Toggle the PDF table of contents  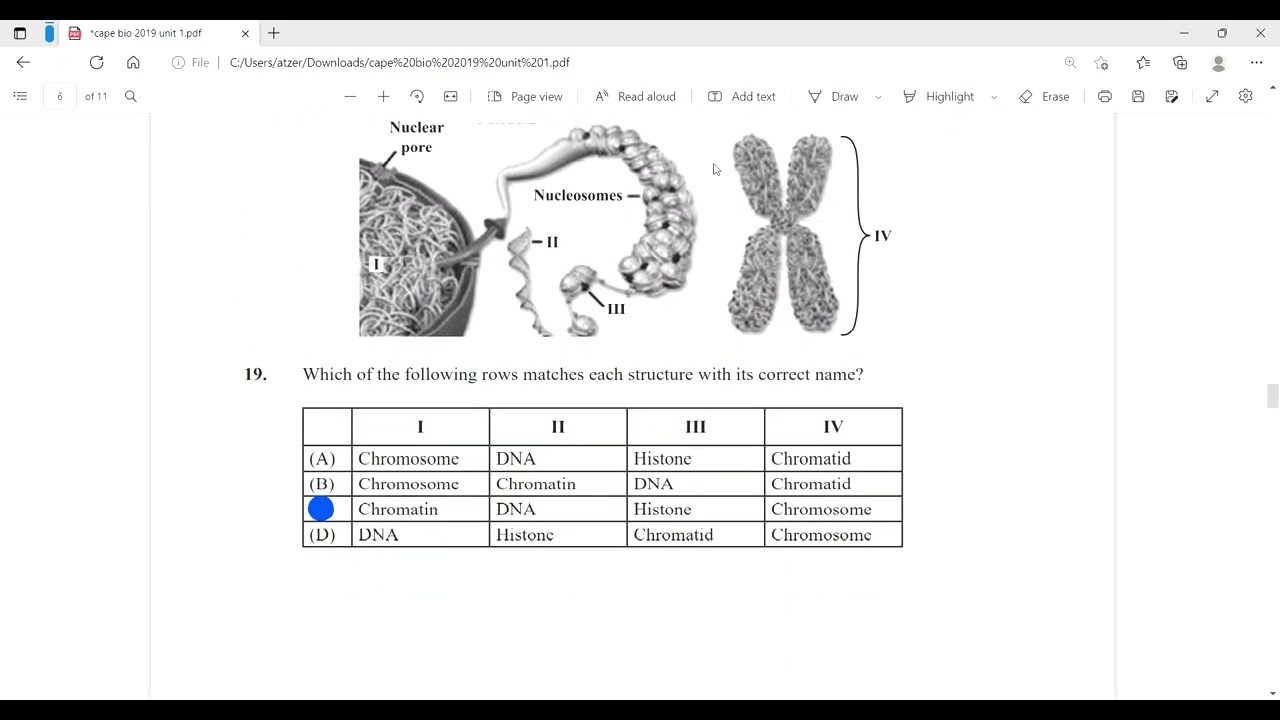[20, 96]
